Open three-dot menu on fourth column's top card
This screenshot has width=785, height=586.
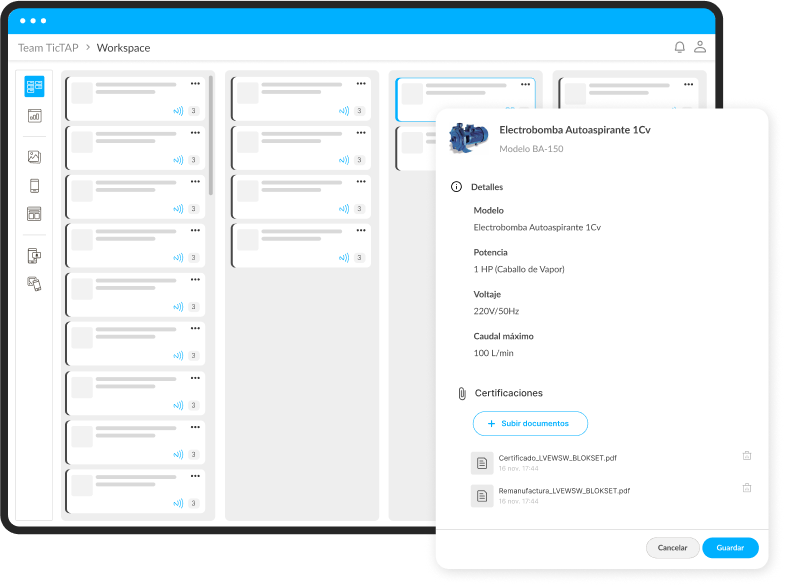coord(687,84)
